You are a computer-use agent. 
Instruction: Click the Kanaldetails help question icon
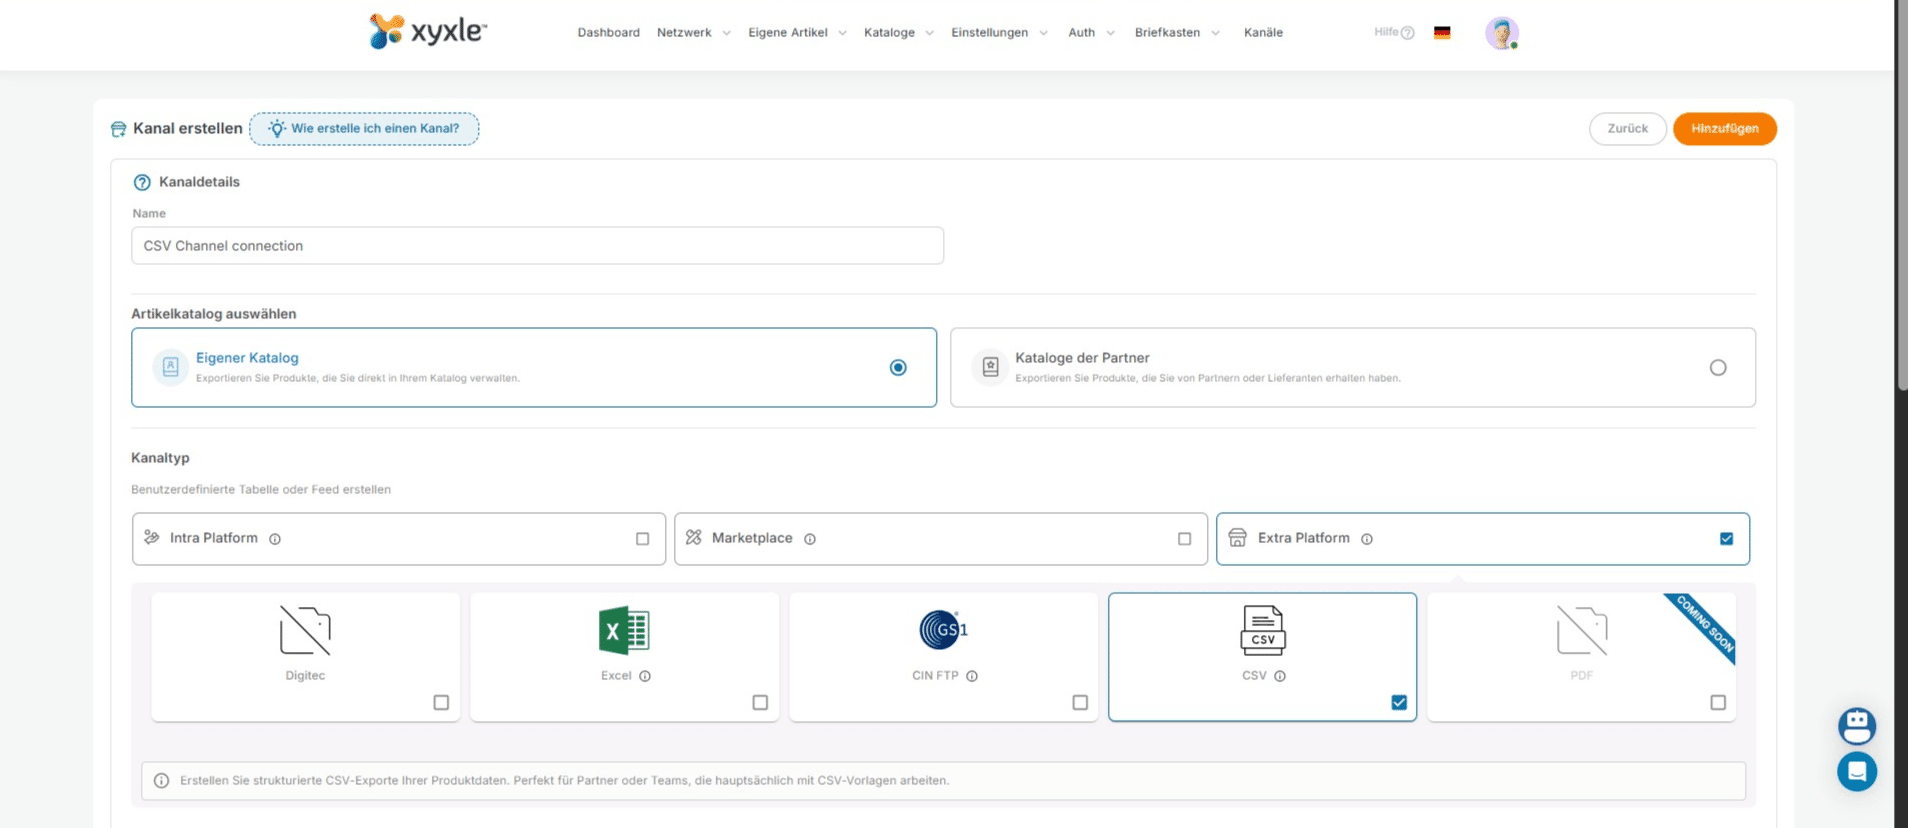point(142,182)
